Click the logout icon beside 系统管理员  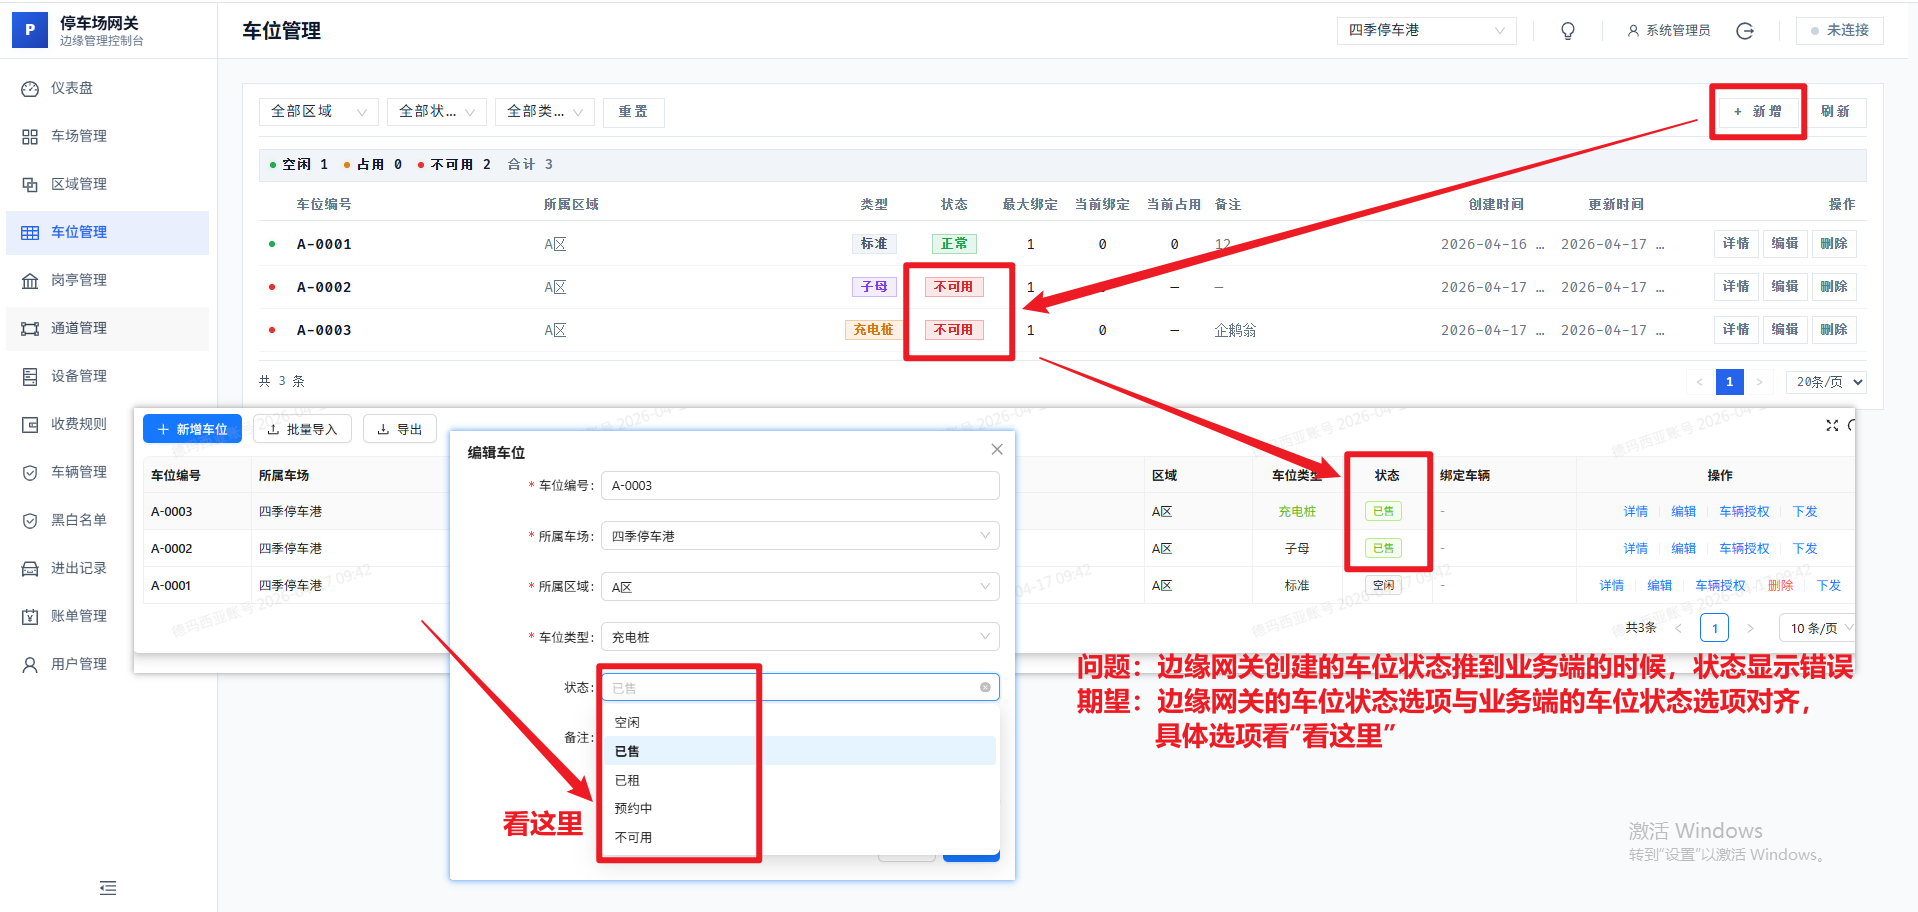tap(1745, 31)
